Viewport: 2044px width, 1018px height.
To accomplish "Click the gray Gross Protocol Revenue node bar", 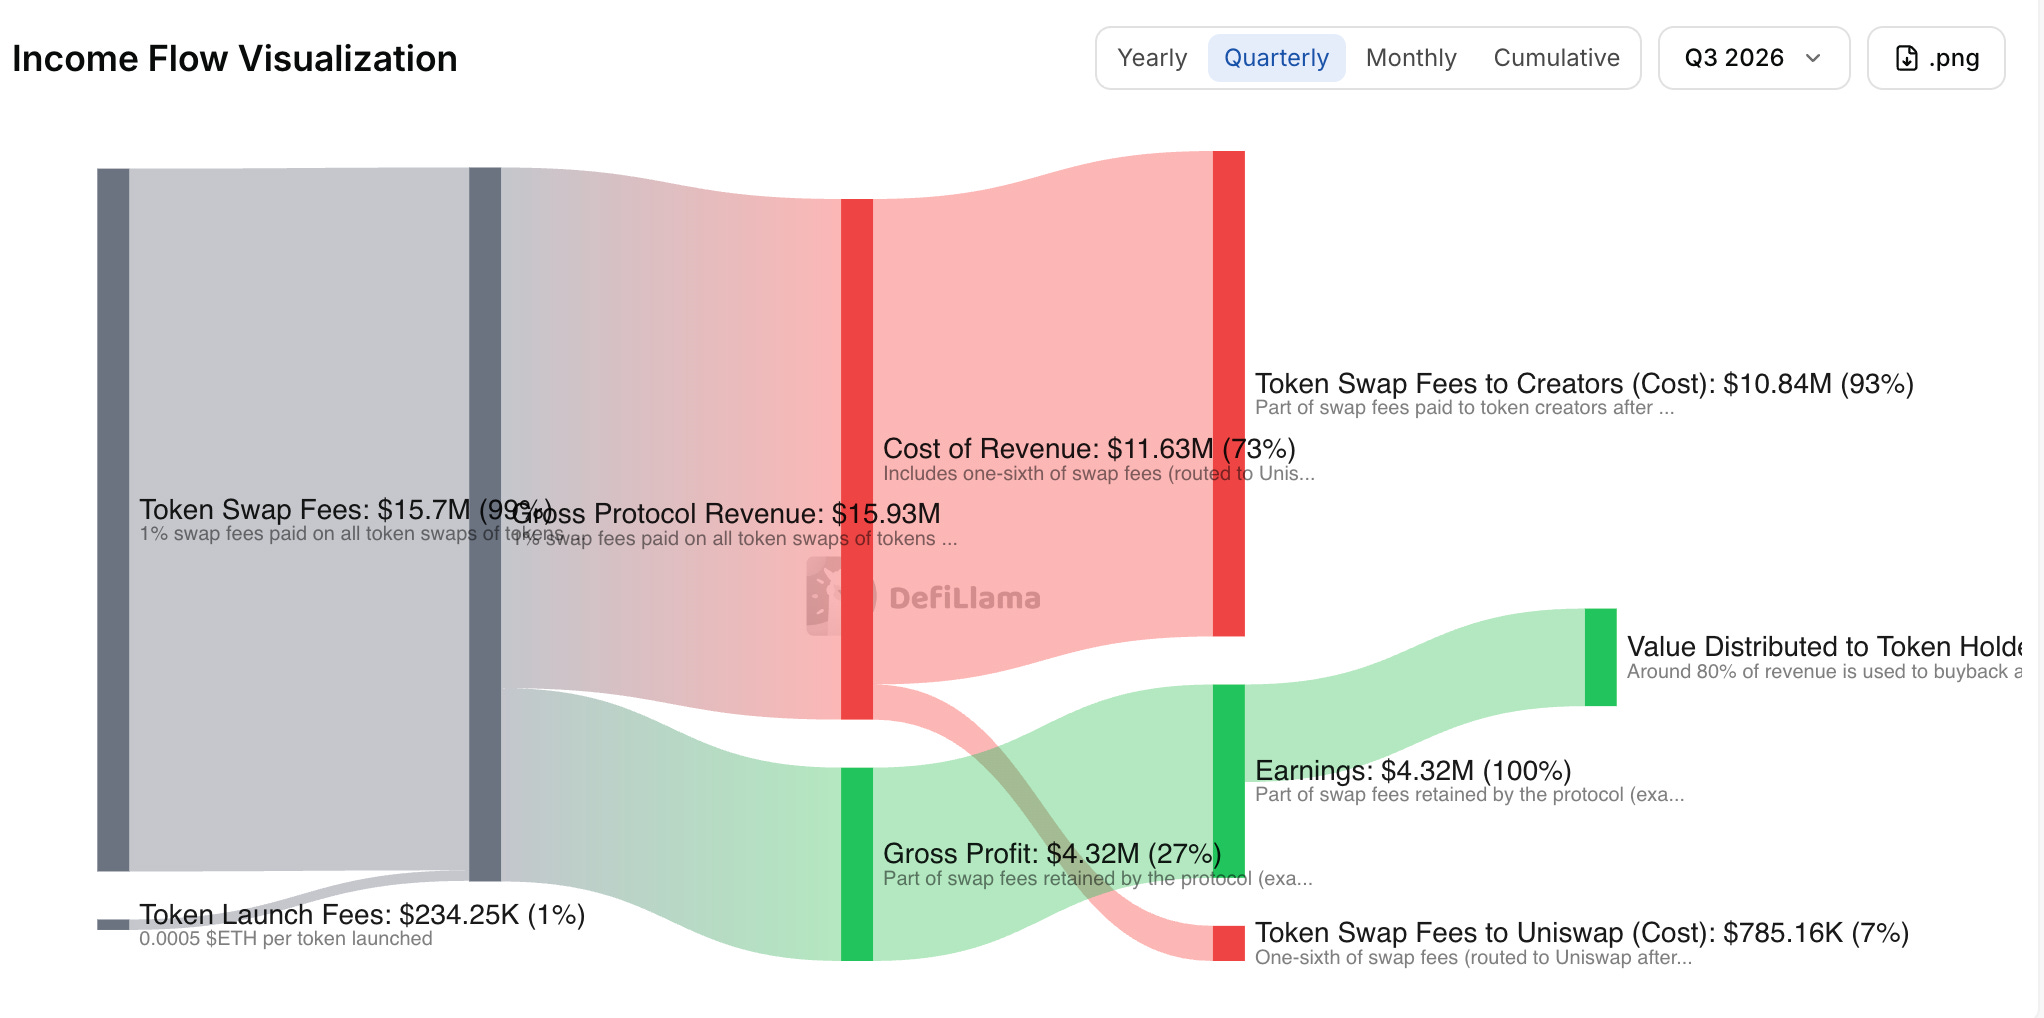I will pos(485,524).
